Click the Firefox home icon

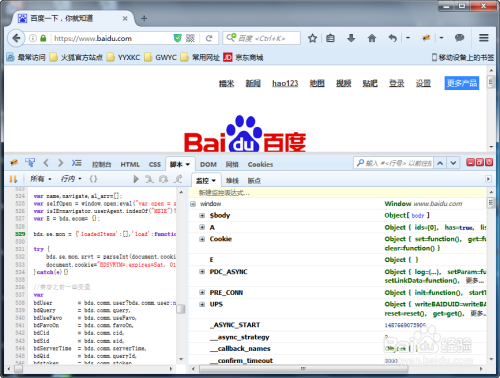click(372, 38)
